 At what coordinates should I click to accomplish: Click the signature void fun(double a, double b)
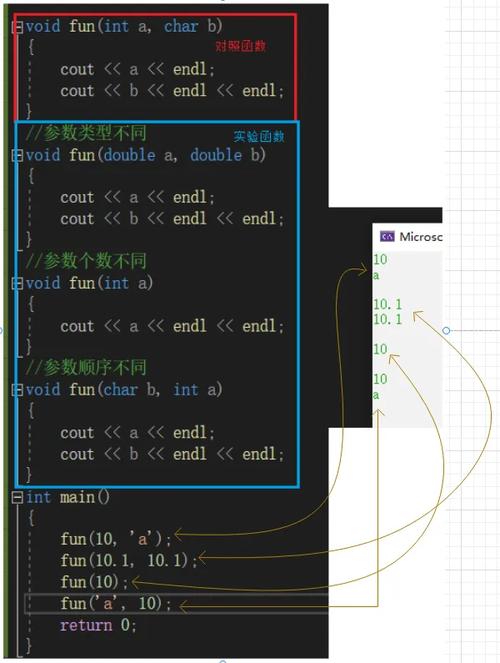point(145,155)
